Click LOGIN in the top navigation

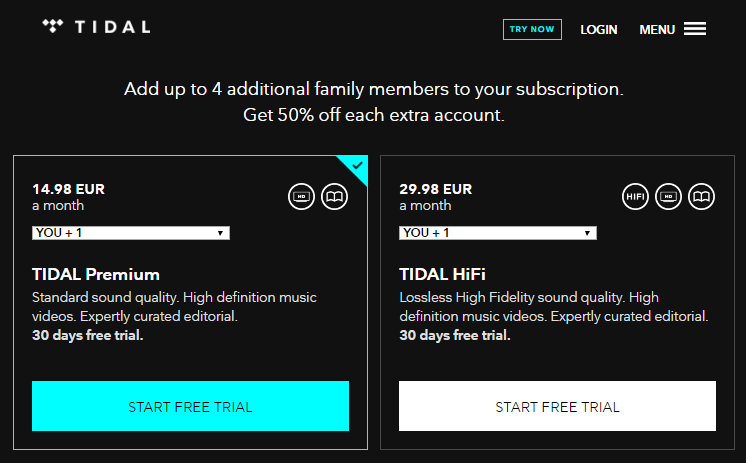pos(599,30)
